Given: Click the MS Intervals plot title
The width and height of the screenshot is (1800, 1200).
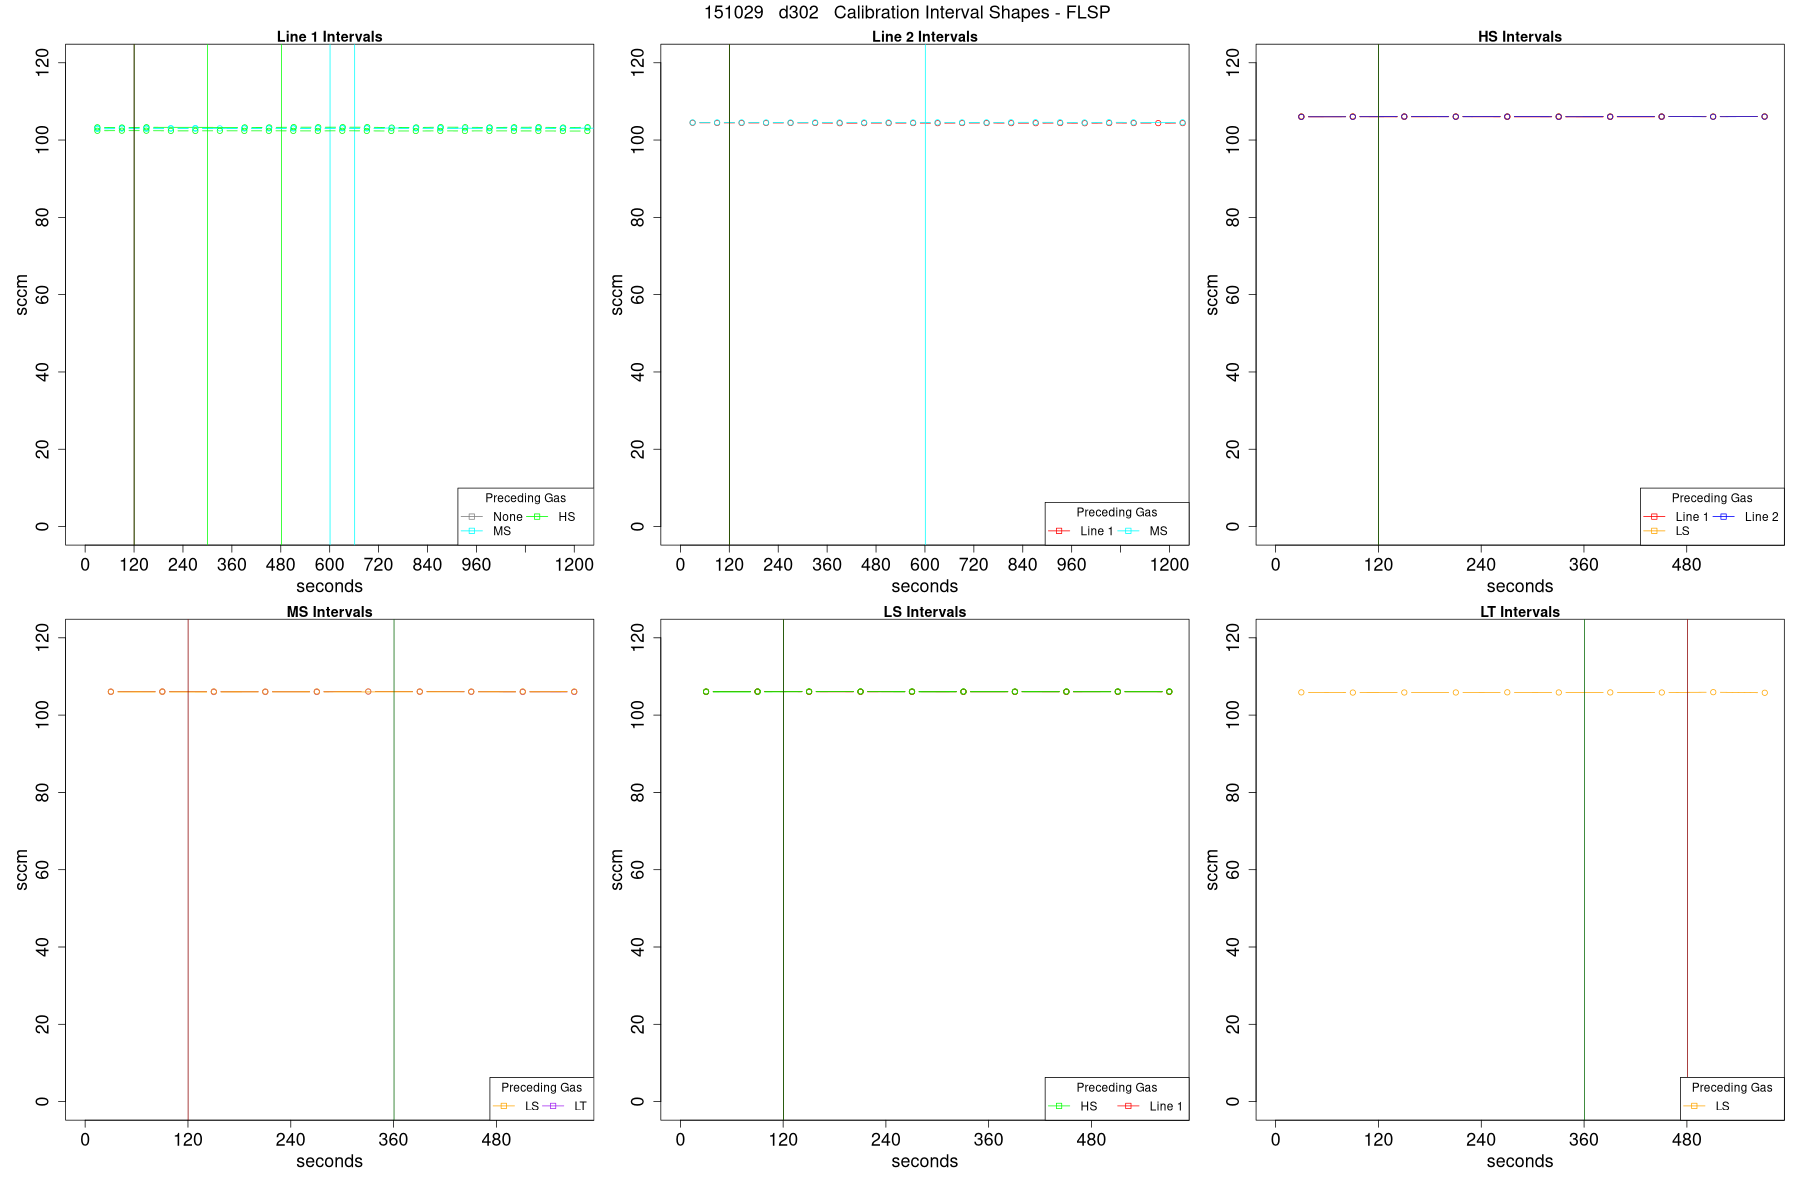Looking at the screenshot, I should [329, 612].
